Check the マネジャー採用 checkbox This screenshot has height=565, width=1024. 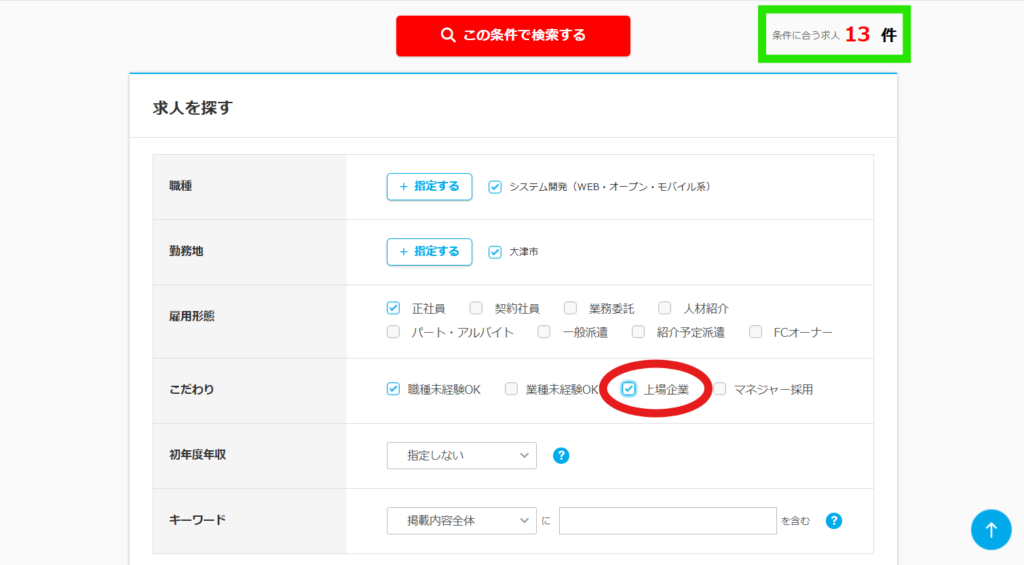[x=719, y=389]
